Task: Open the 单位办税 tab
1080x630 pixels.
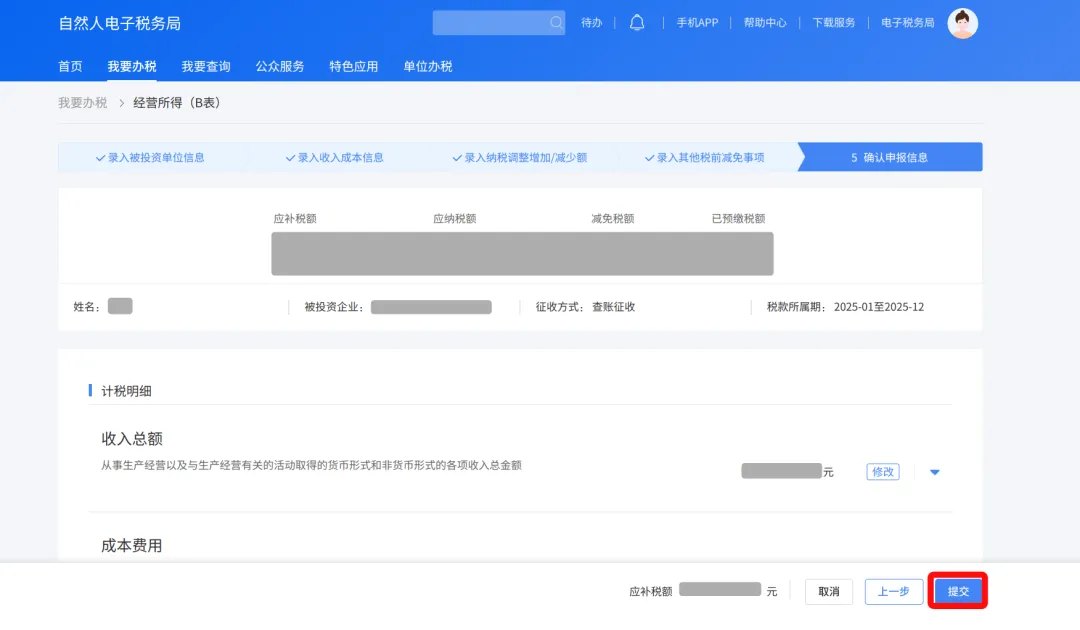Action: (x=428, y=67)
